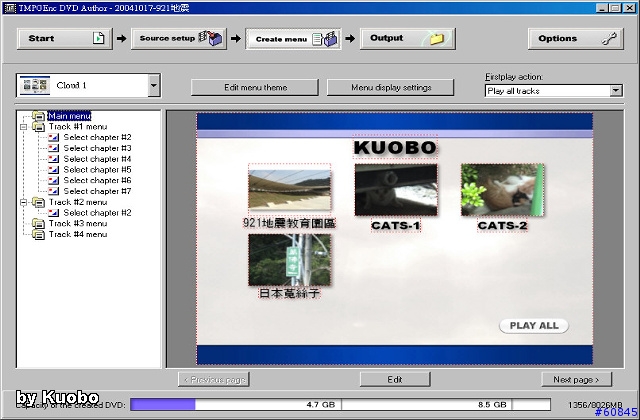The height and width of the screenshot is (420, 640).
Task: Collapse the Track #2 menu node
Action: (24, 202)
